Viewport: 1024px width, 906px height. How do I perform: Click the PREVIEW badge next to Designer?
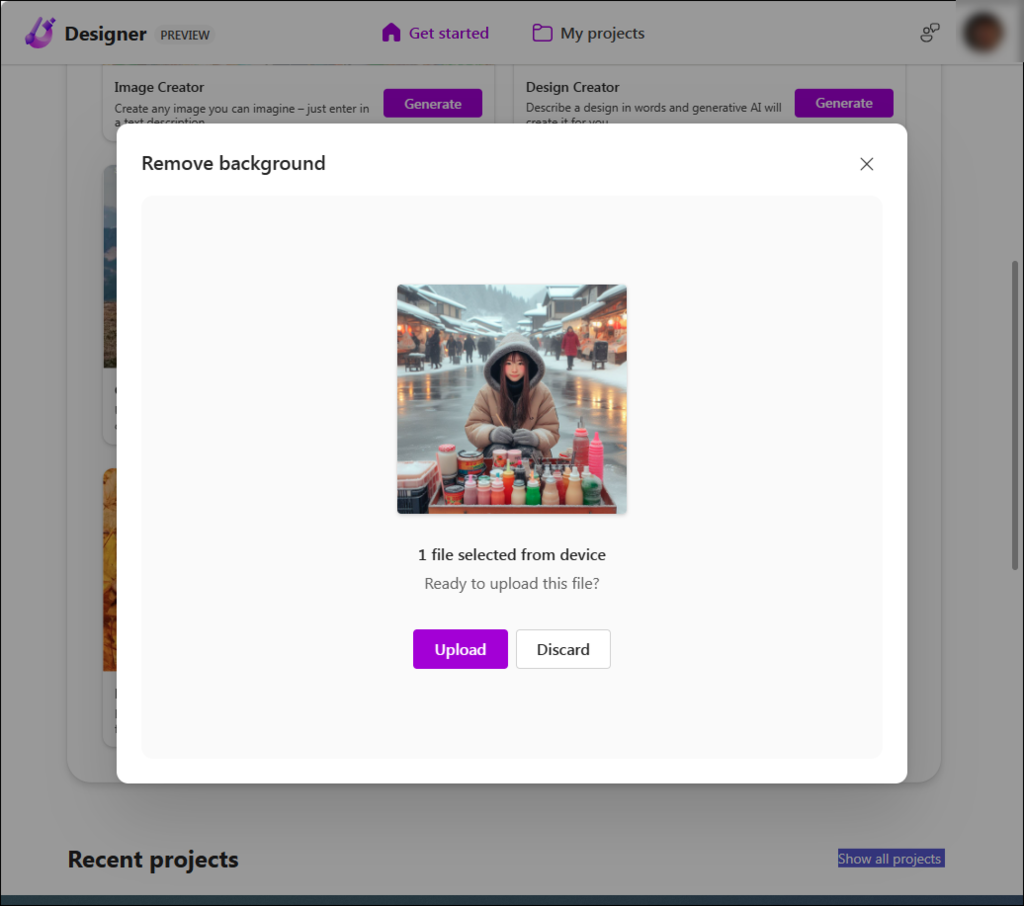coord(185,35)
